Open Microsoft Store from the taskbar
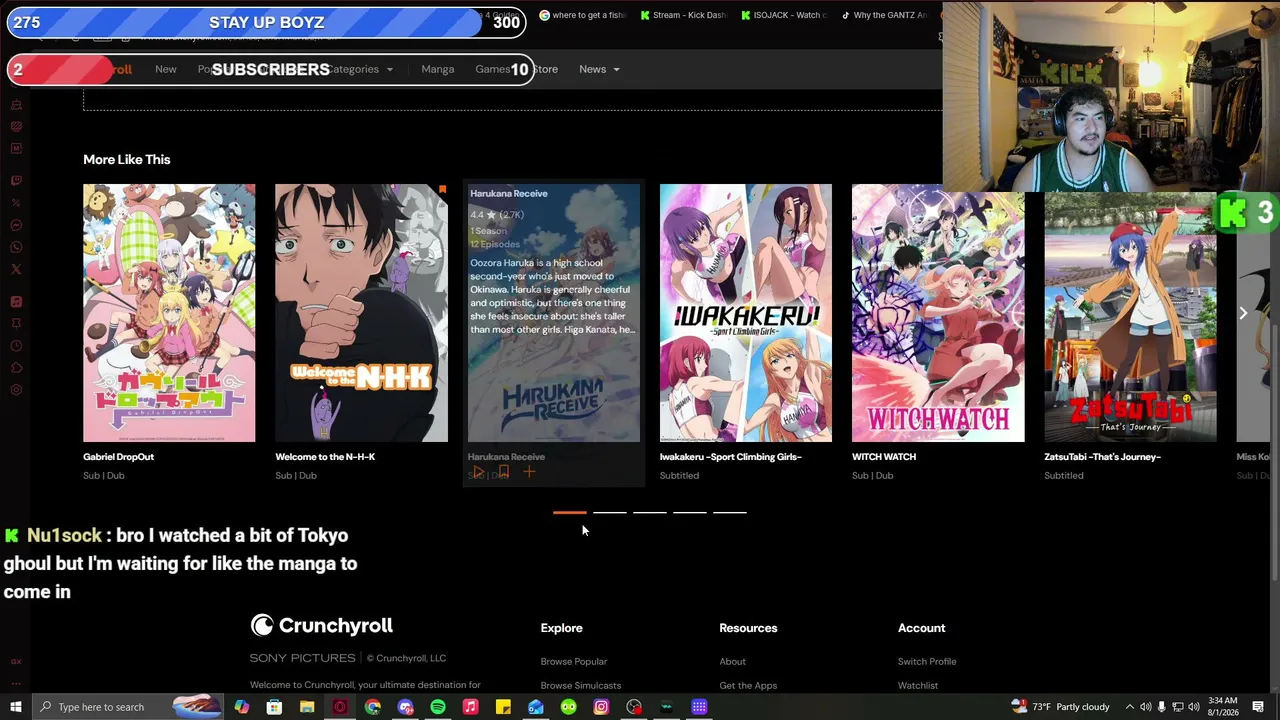Image resolution: width=1280 pixels, height=720 pixels. [274, 707]
